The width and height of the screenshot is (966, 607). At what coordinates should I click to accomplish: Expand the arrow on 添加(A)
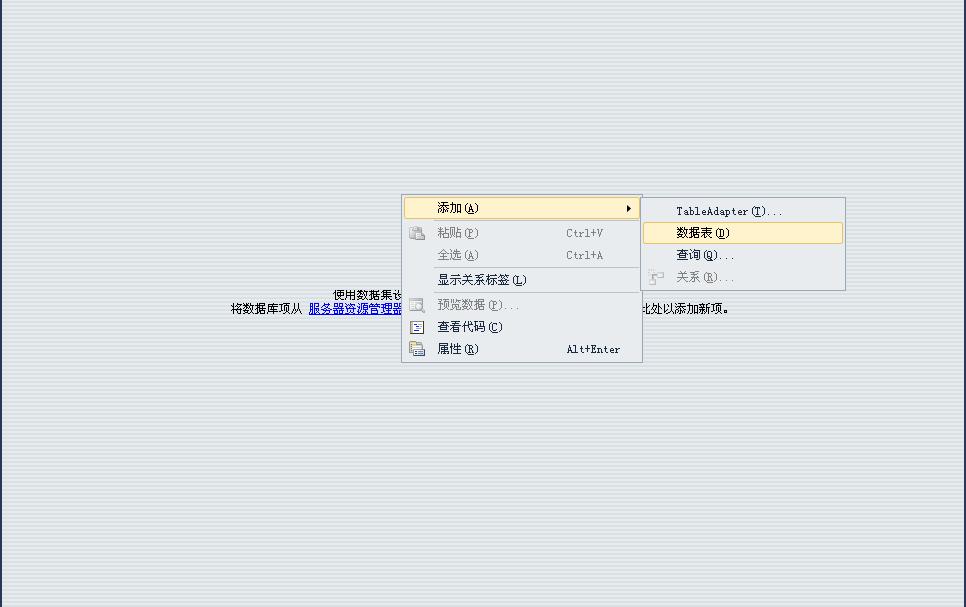tap(628, 208)
